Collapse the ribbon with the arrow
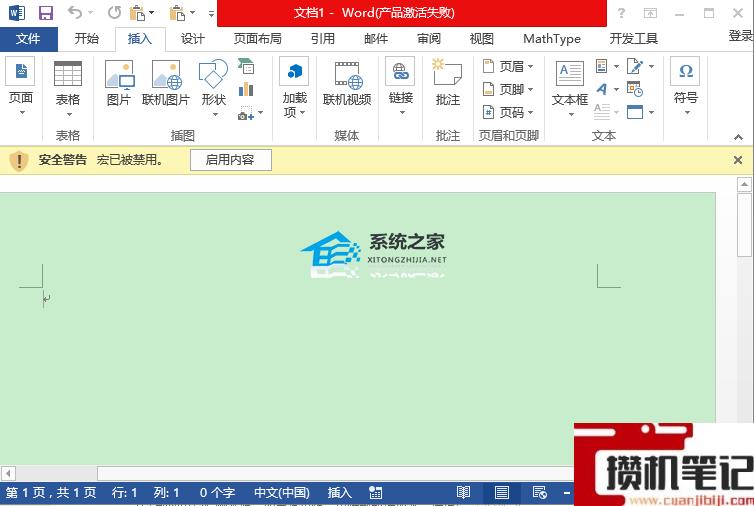 (738, 138)
